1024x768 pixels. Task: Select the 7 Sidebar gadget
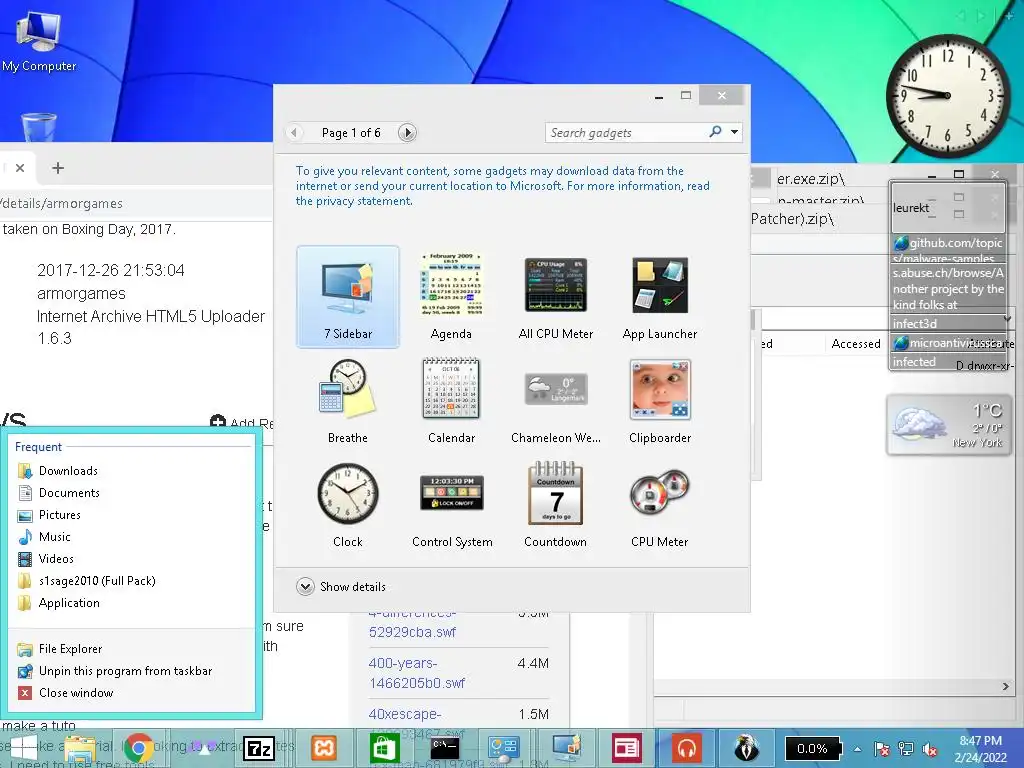pyautogui.click(x=348, y=296)
